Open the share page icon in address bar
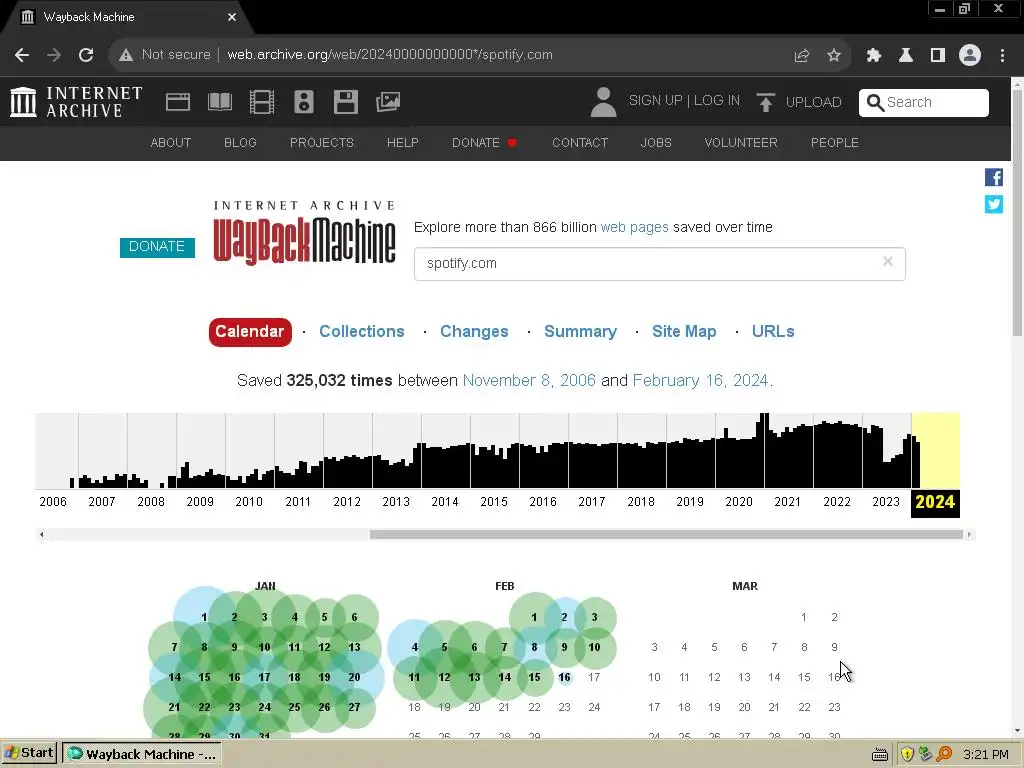 (x=801, y=56)
